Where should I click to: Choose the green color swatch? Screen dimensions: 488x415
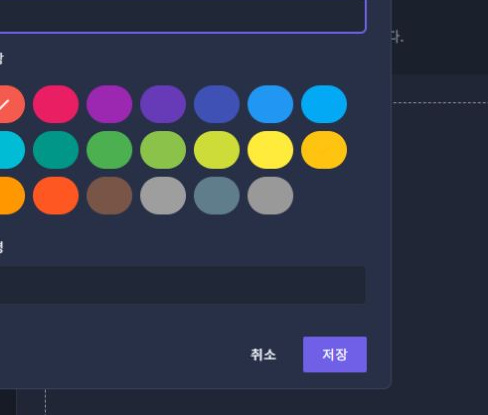pos(109,150)
